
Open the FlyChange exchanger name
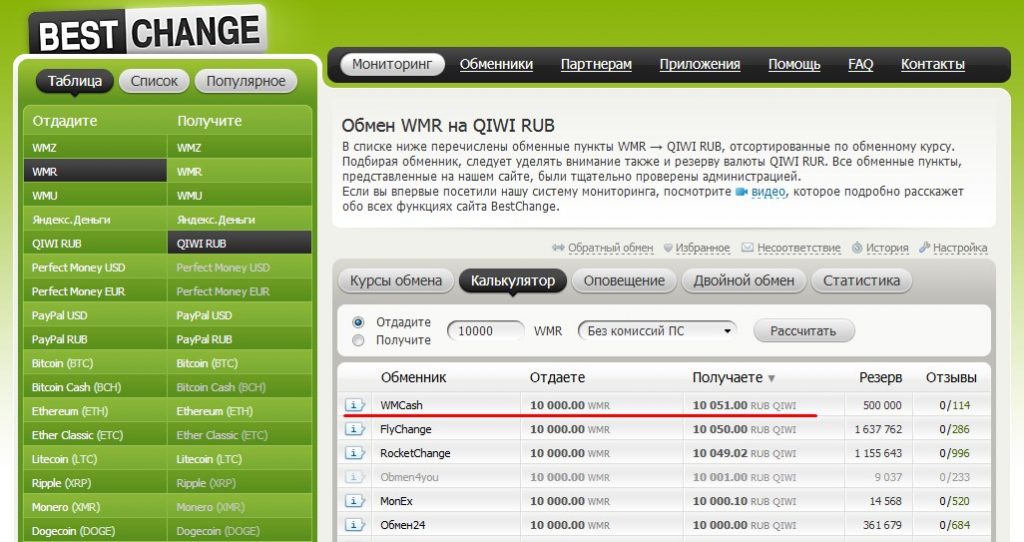pos(406,429)
